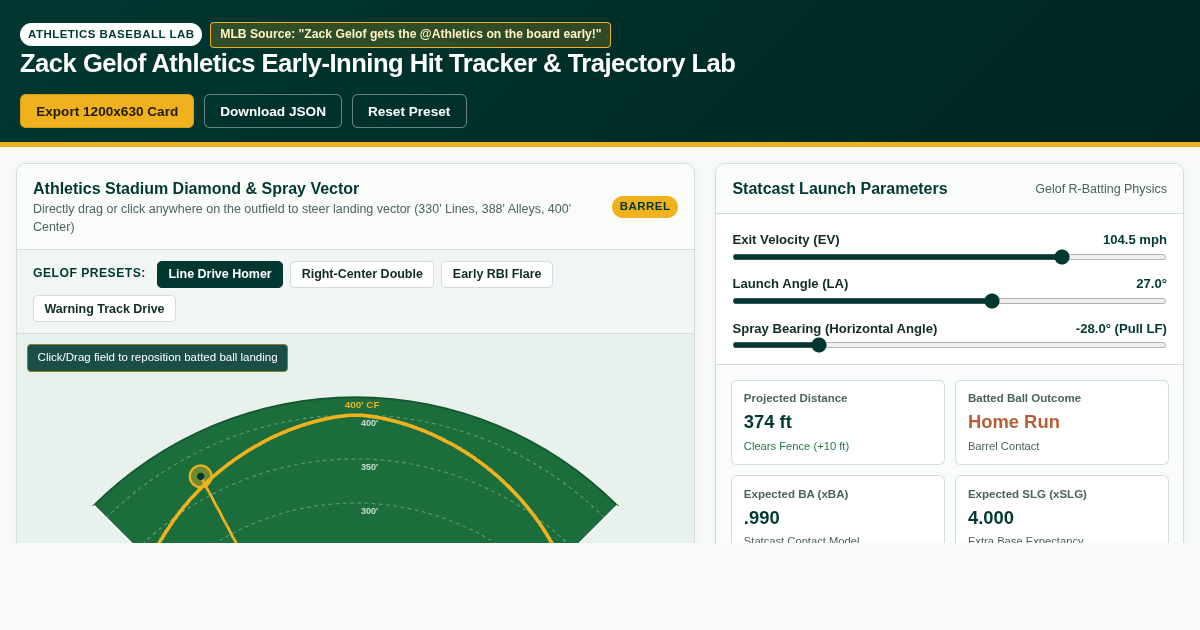
Task: Click the Clears Fence (+10 ft) note
Action: click(x=796, y=446)
